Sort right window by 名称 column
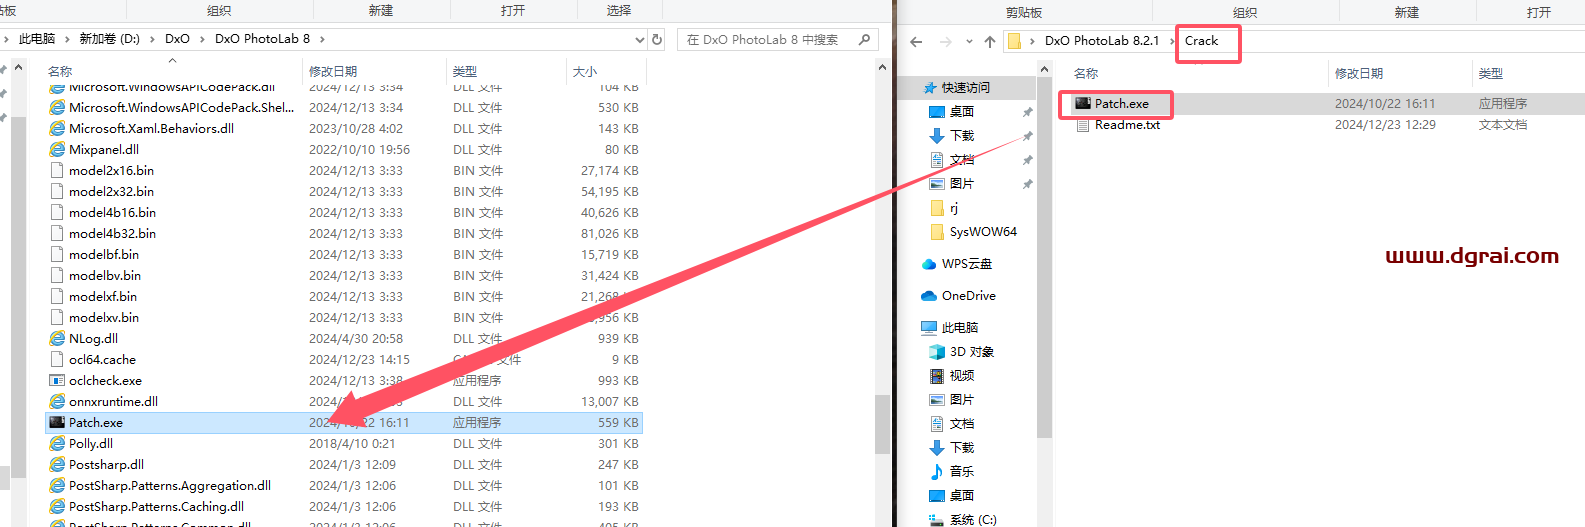Viewport: 1585px width, 527px height. click(x=1086, y=73)
